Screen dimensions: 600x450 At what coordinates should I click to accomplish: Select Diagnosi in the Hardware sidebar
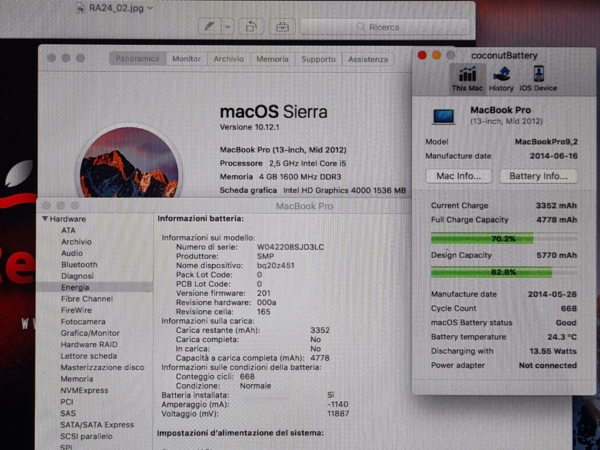(77, 276)
